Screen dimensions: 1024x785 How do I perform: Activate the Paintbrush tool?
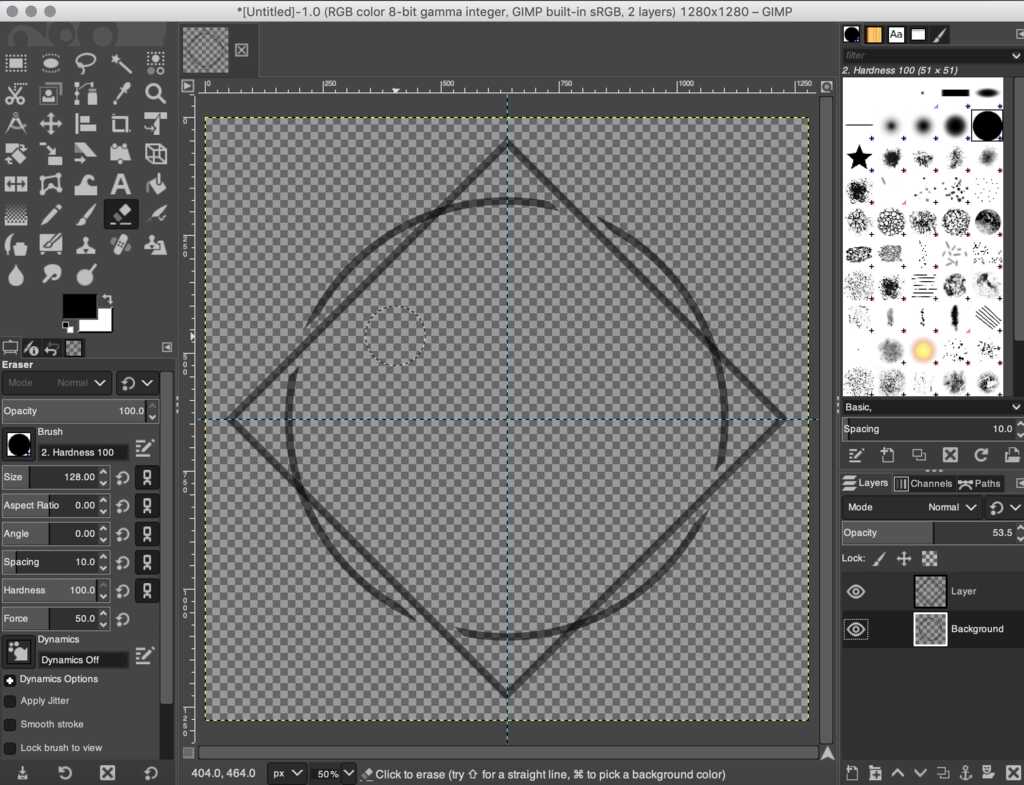click(x=86, y=214)
